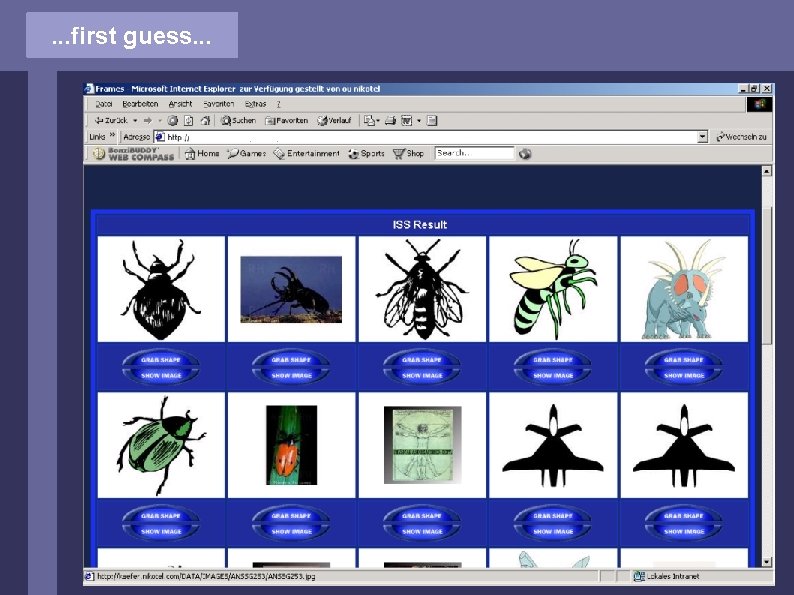This screenshot has height=595, width=794.
Task: Click Show Image under black fly drawing
Action: pos(422,376)
